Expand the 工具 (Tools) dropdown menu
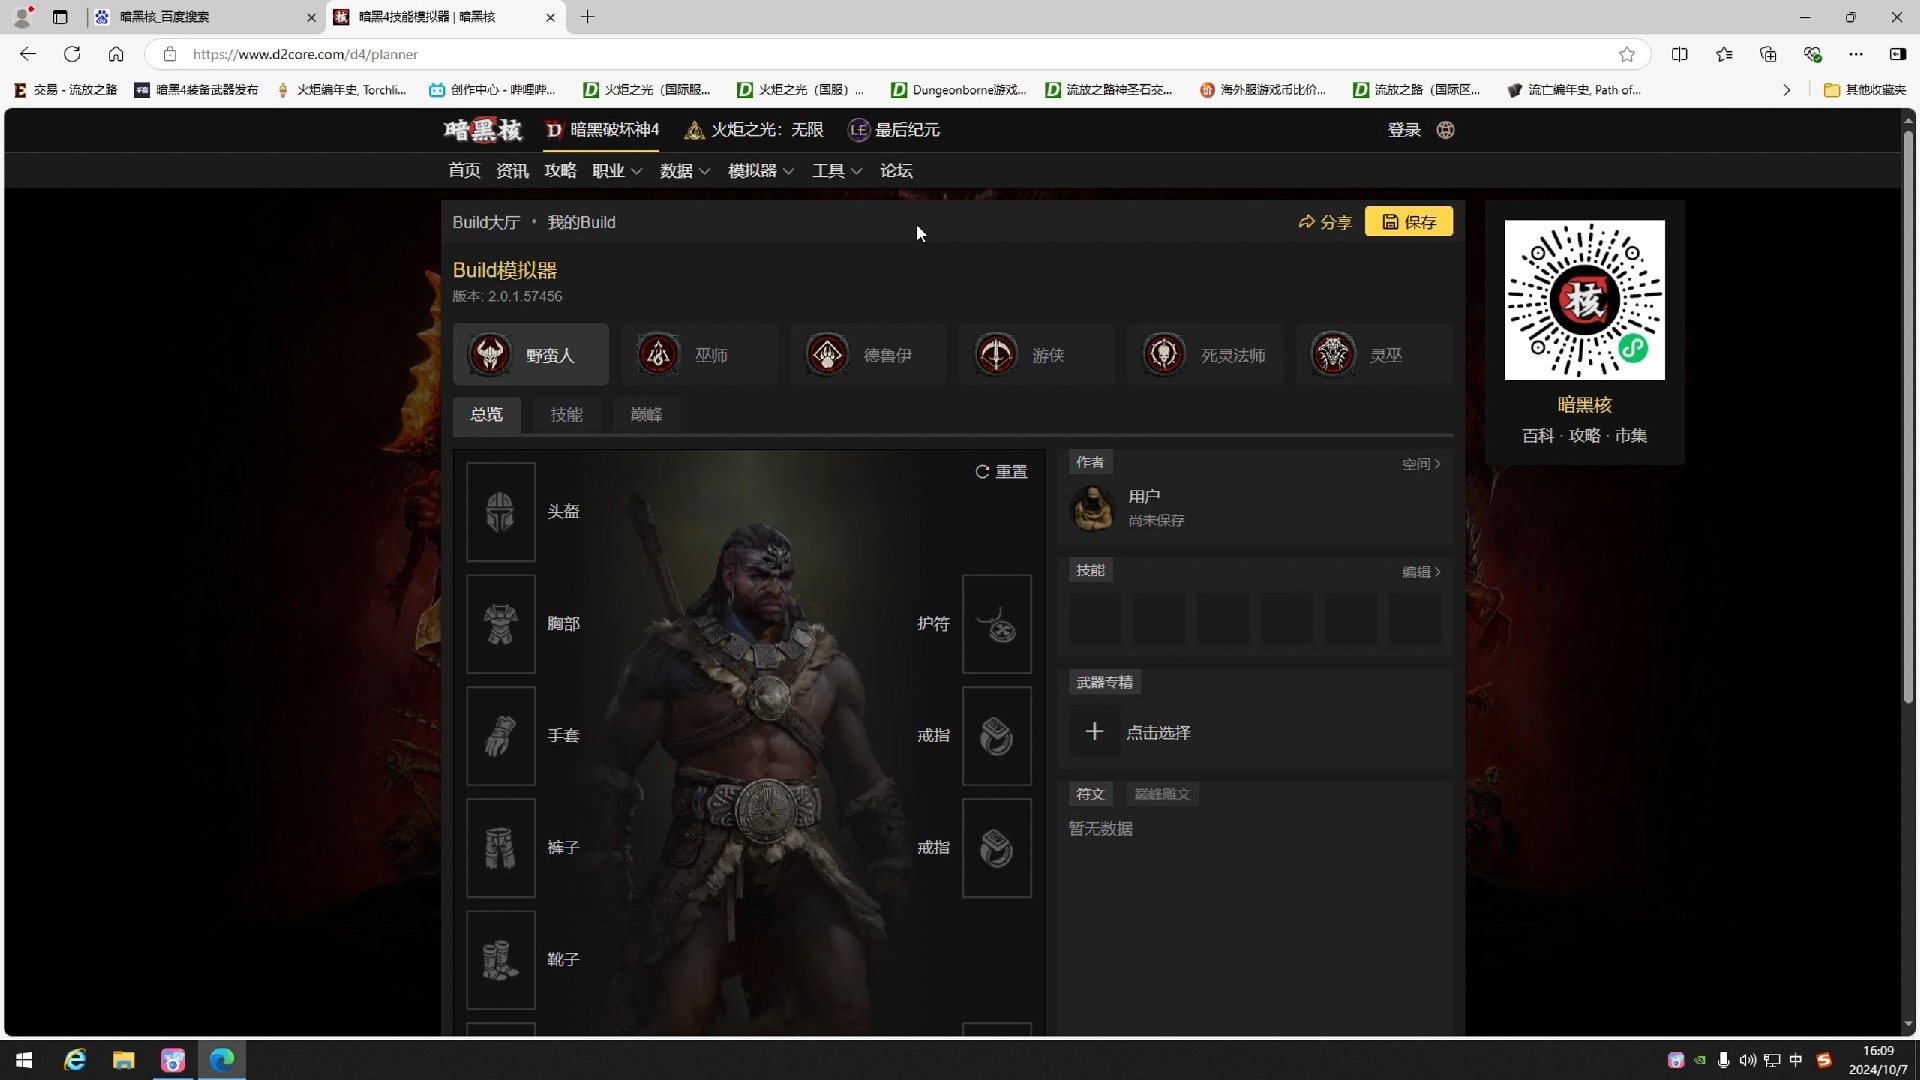This screenshot has width=1920, height=1080. 835,170
